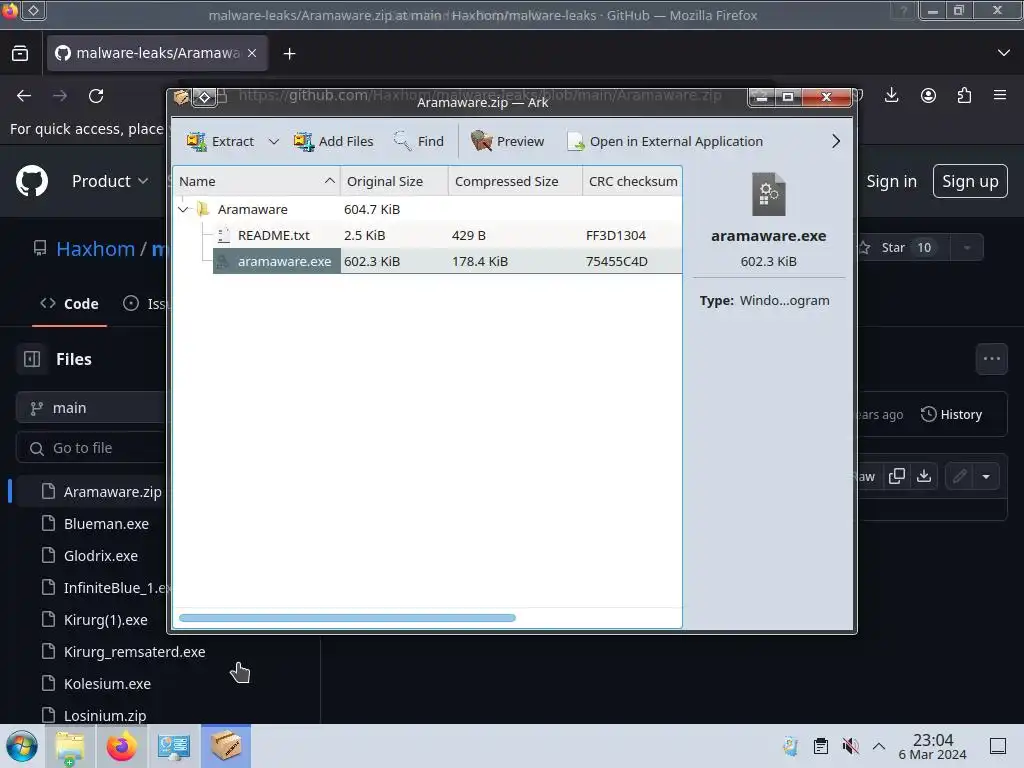Copy raw file icon on GitHub
This screenshot has height=768, width=1024.
pyautogui.click(x=897, y=476)
